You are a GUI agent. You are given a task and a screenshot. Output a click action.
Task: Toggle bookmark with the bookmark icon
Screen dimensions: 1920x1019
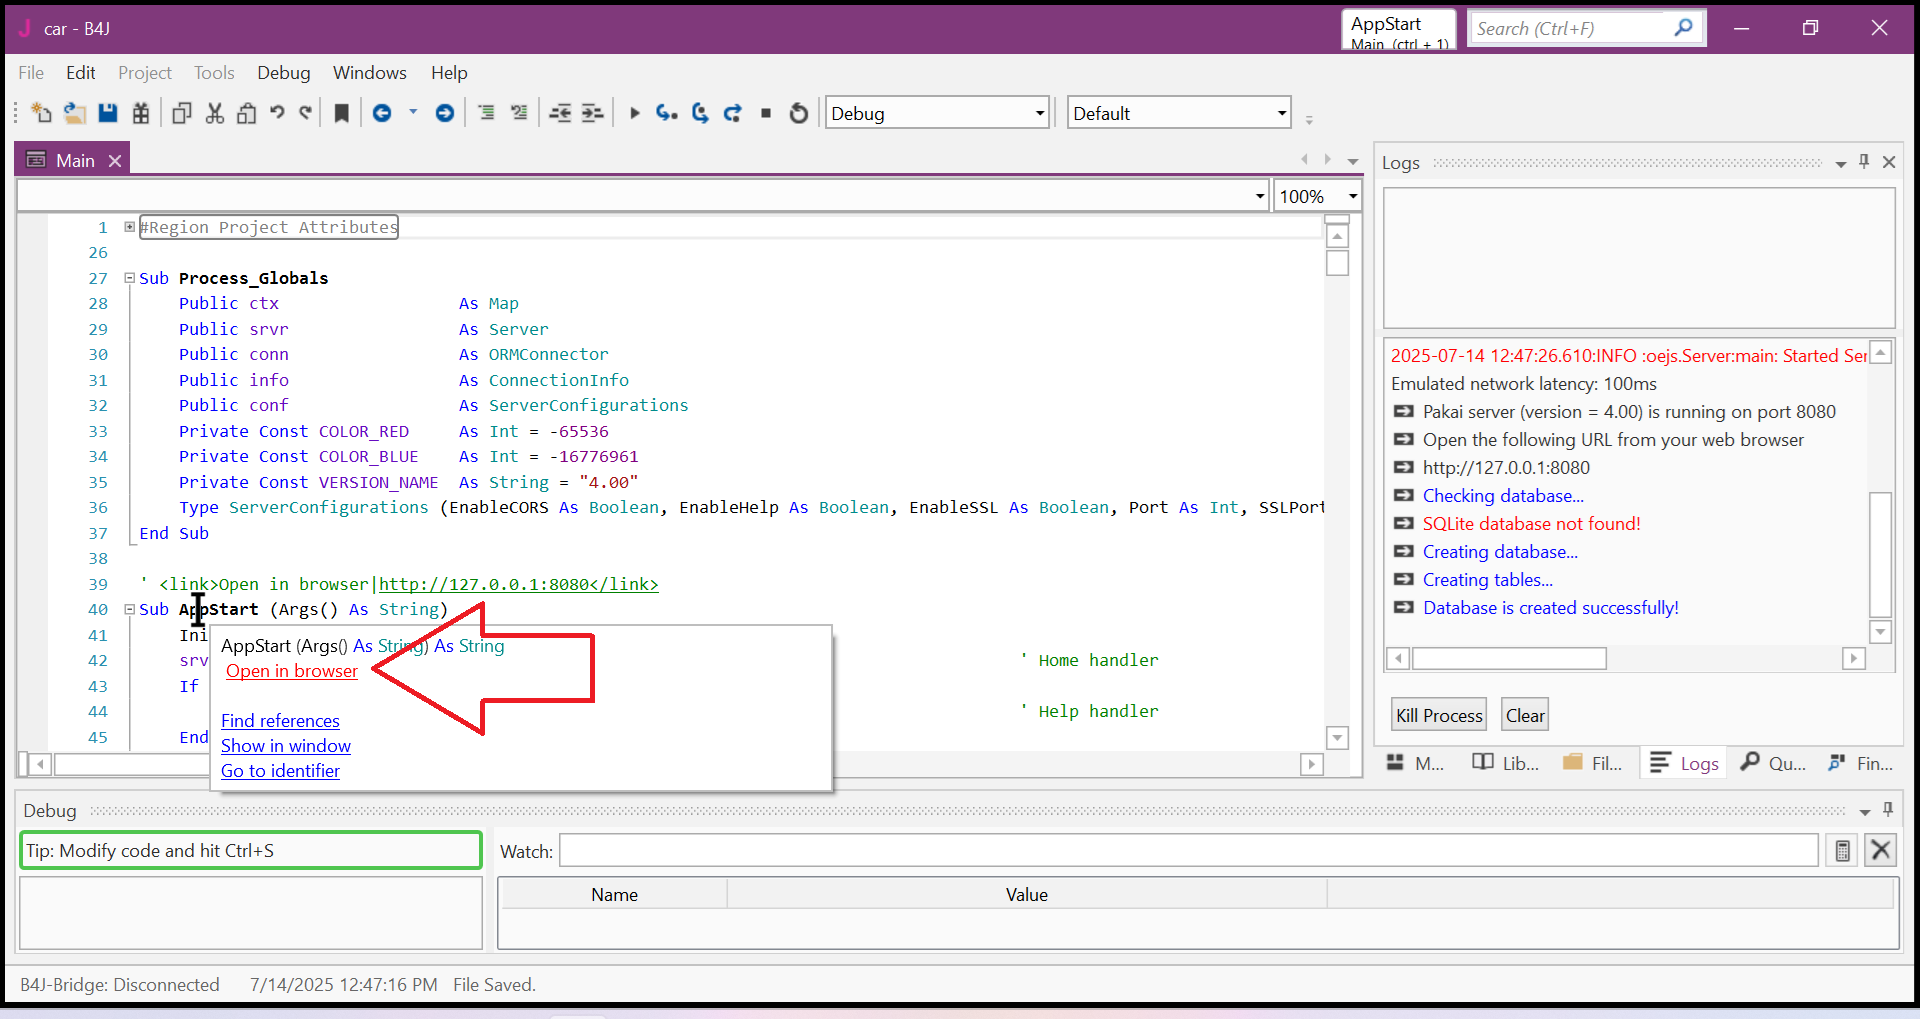pos(342,113)
